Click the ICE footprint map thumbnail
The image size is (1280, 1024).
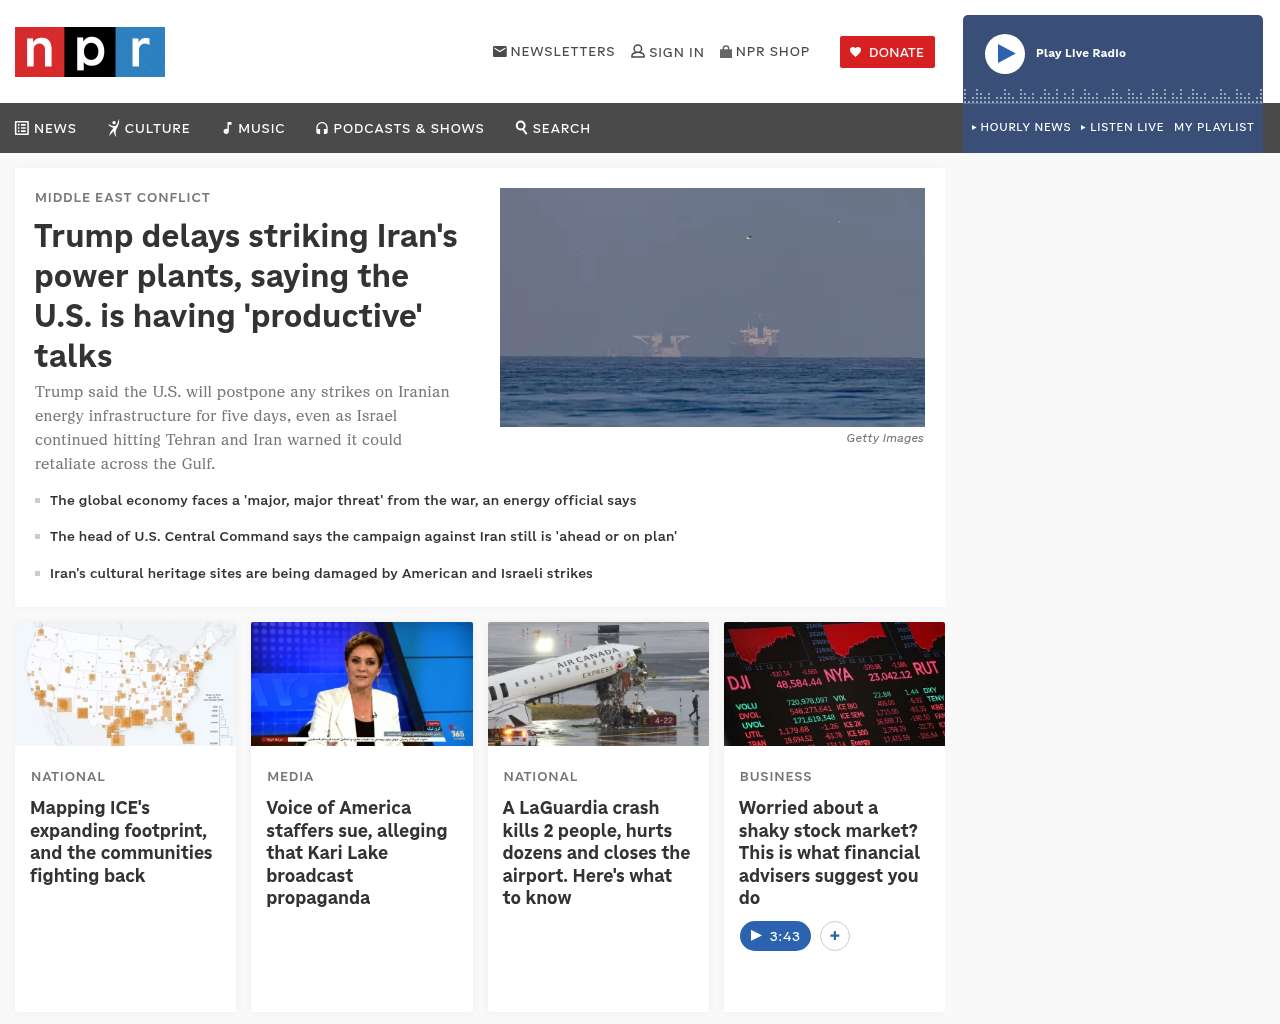tap(126, 684)
